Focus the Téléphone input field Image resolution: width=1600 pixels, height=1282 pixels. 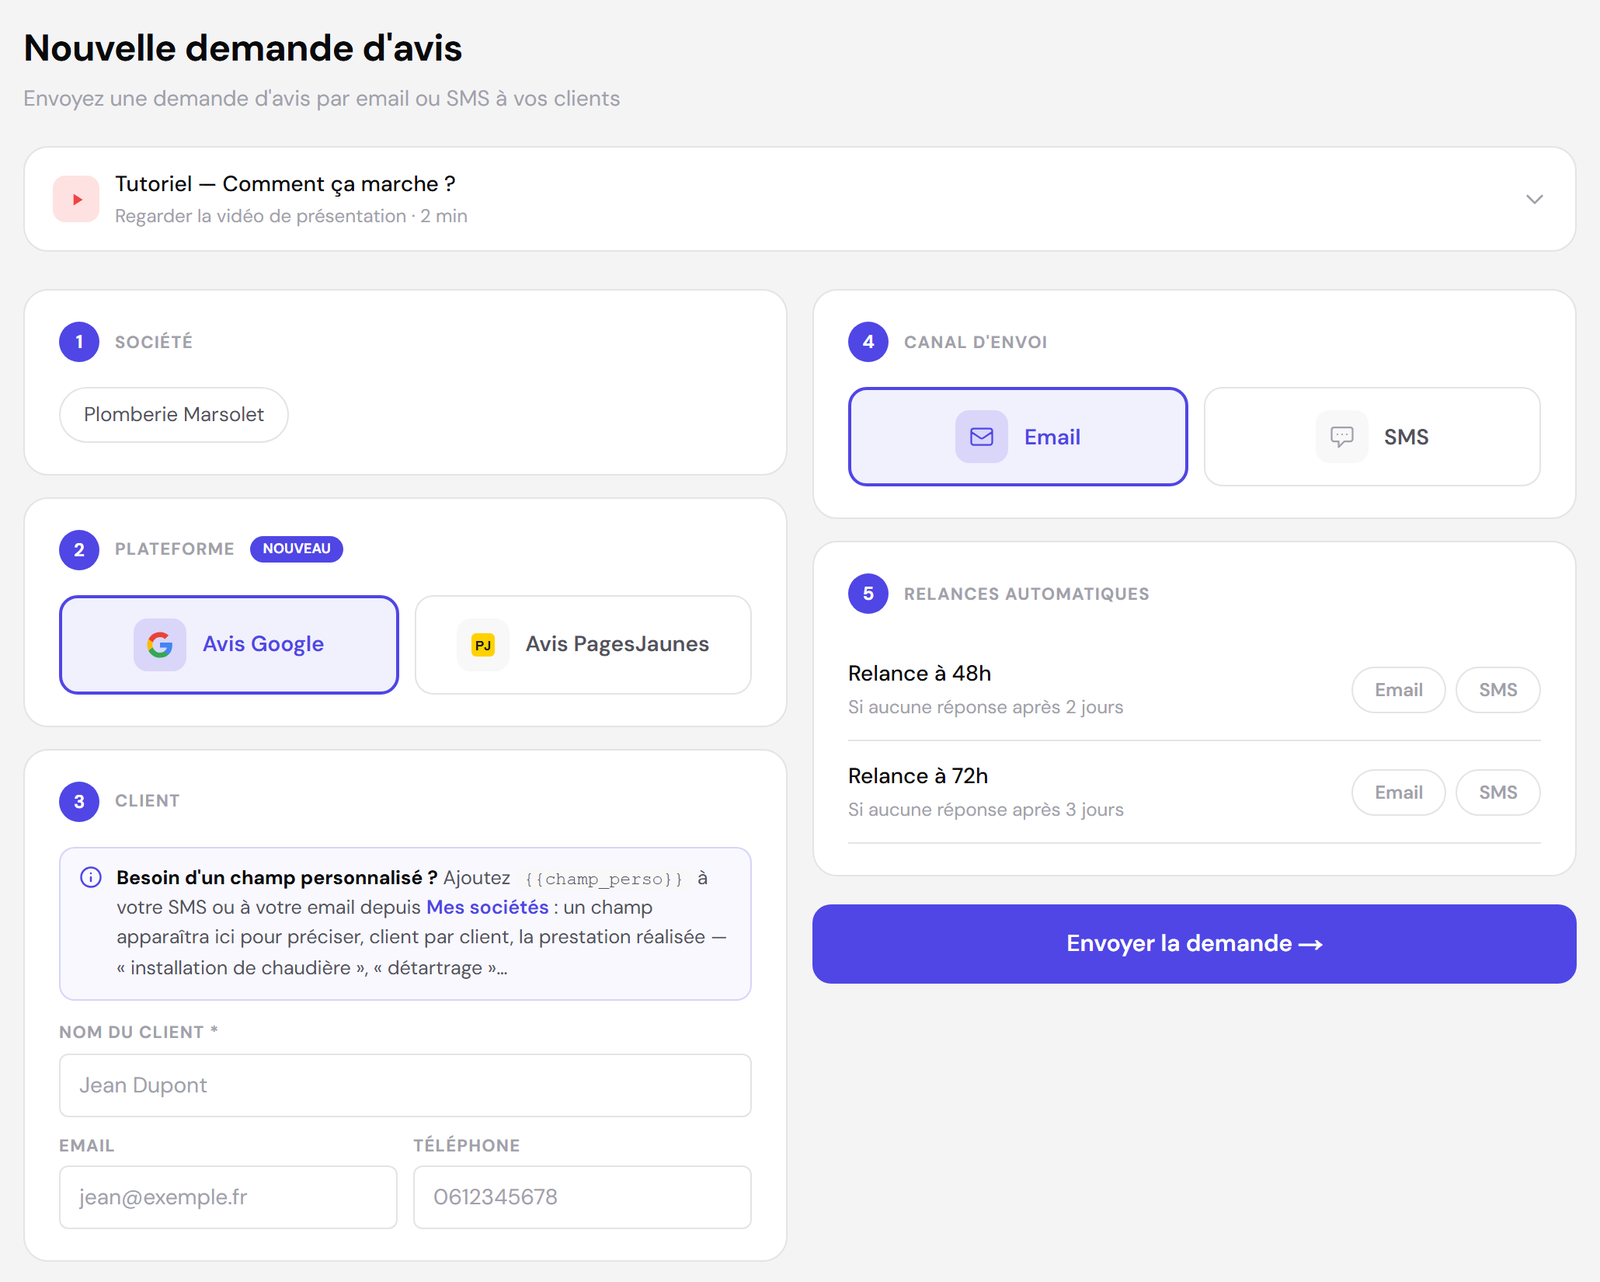pos(582,1197)
